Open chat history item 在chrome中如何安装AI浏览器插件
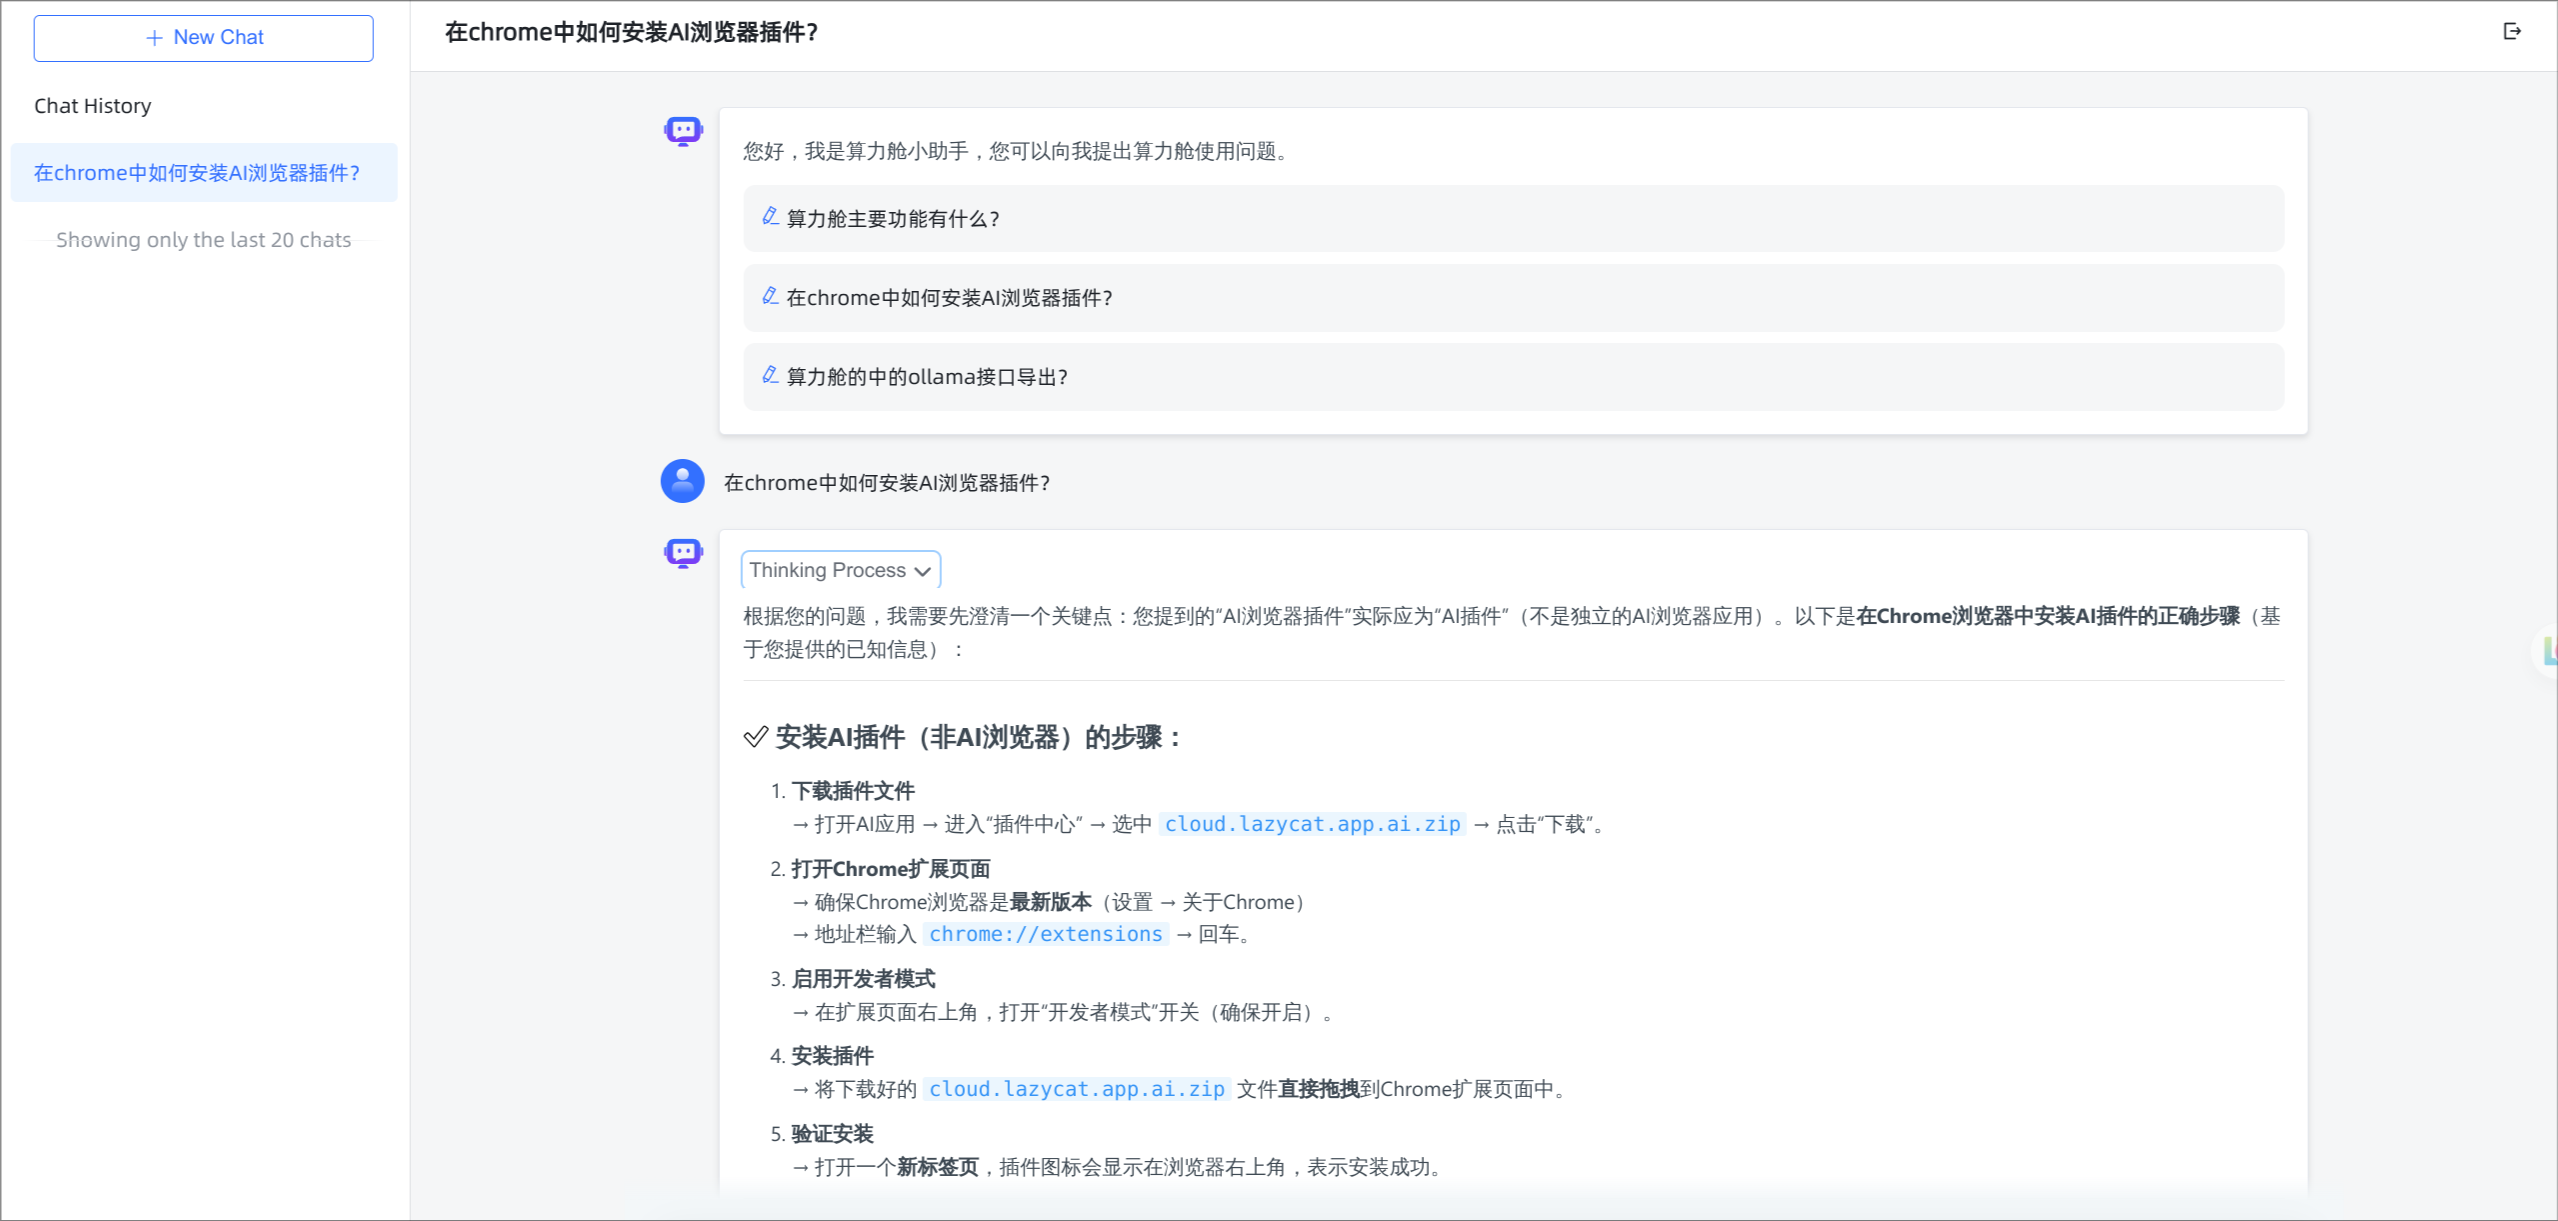 tap(204, 173)
